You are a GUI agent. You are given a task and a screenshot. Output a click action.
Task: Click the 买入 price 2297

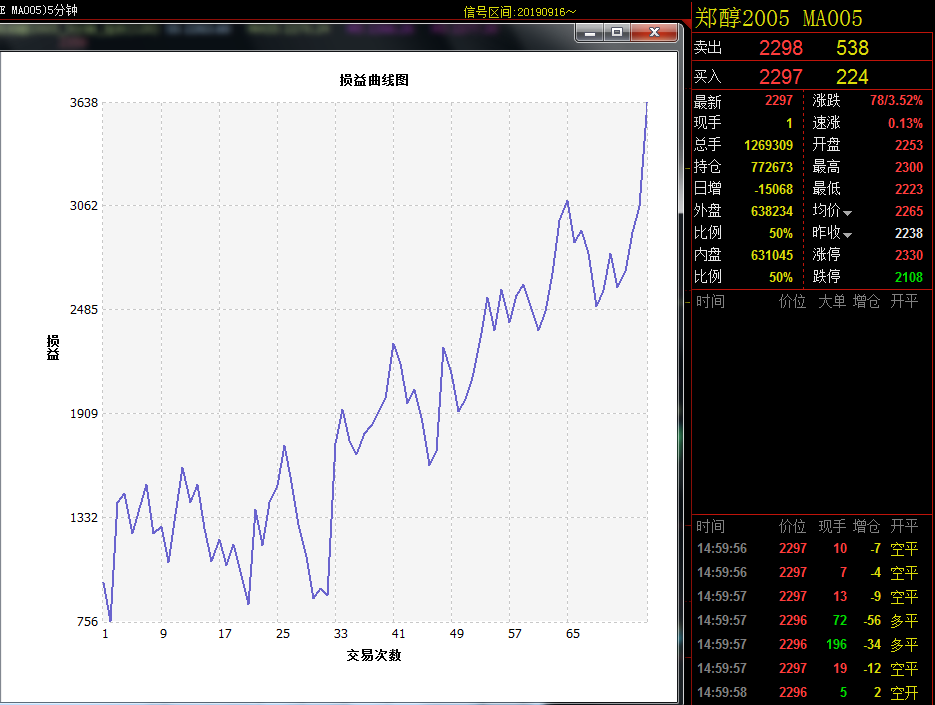(x=781, y=77)
